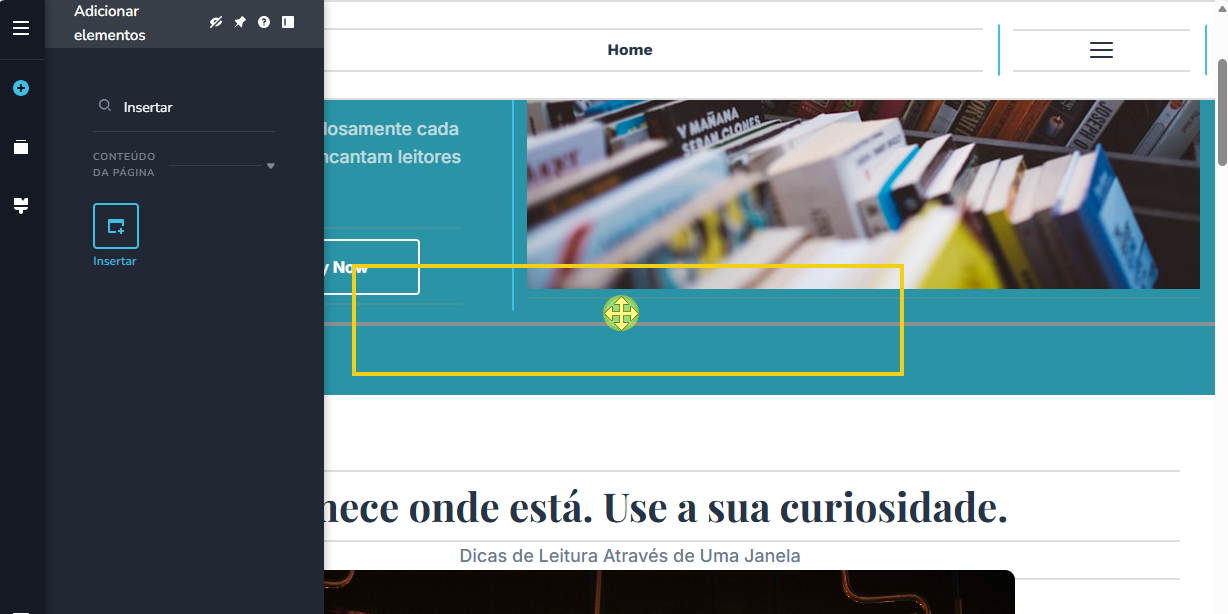Select the Insertar widget icon in the panel

(115, 227)
